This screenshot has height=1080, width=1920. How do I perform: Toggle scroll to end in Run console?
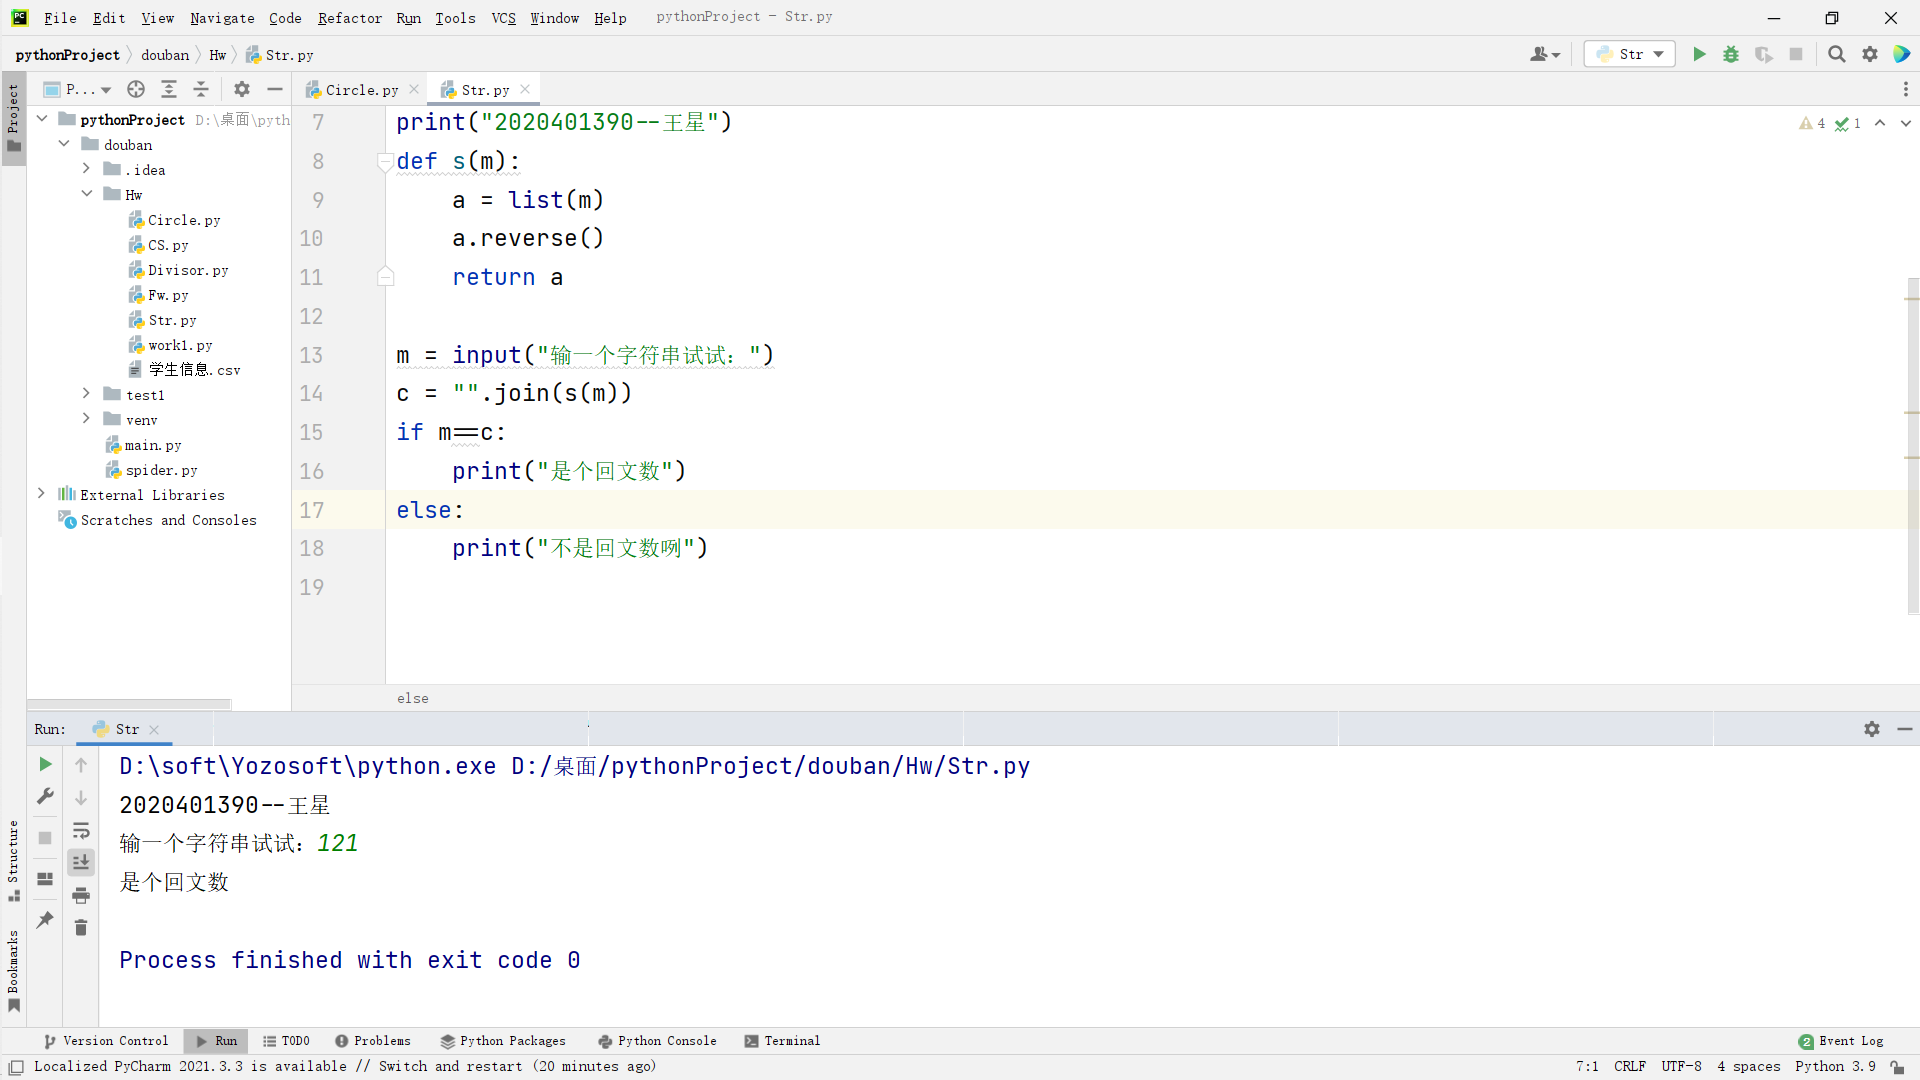coord(81,862)
